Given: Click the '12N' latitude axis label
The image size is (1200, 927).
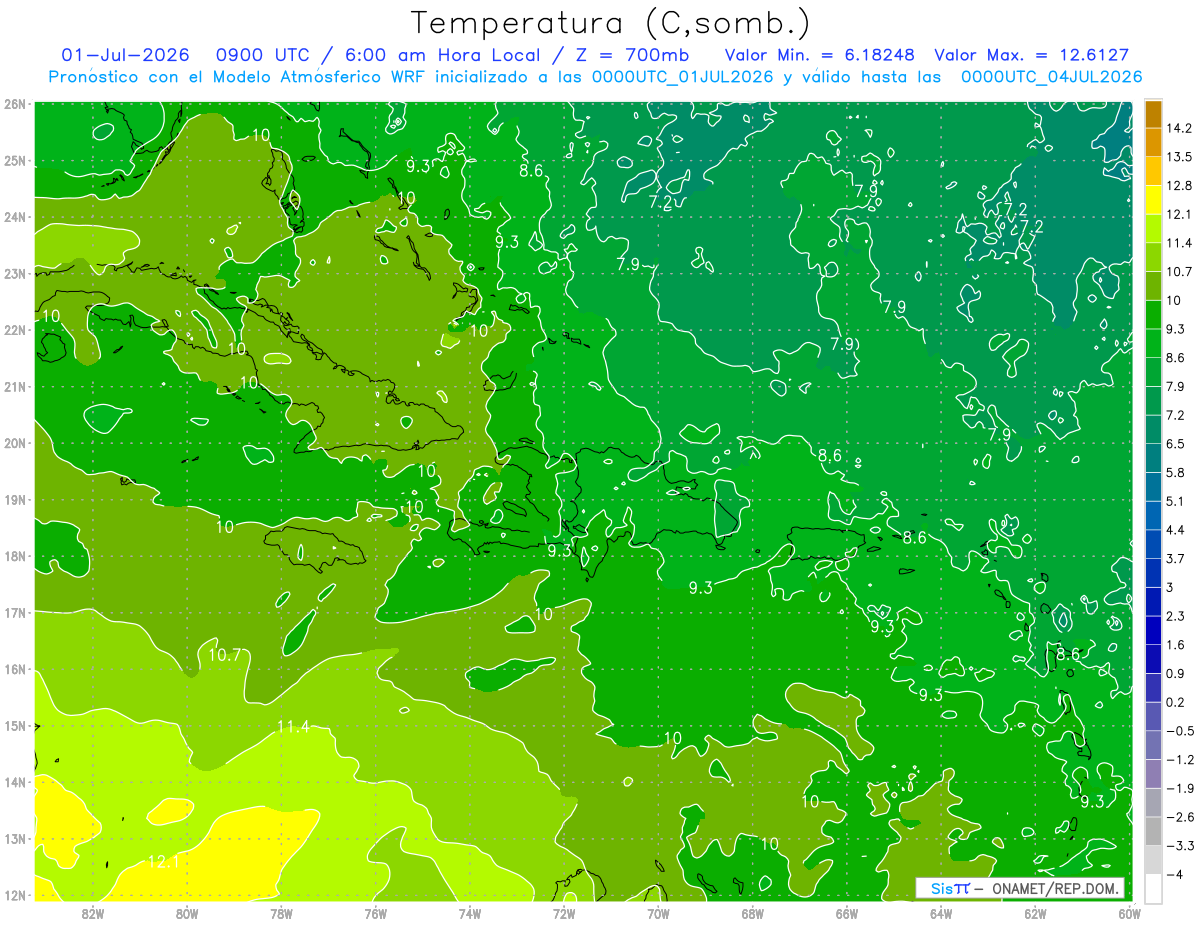Looking at the screenshot, I should [14, 895].
